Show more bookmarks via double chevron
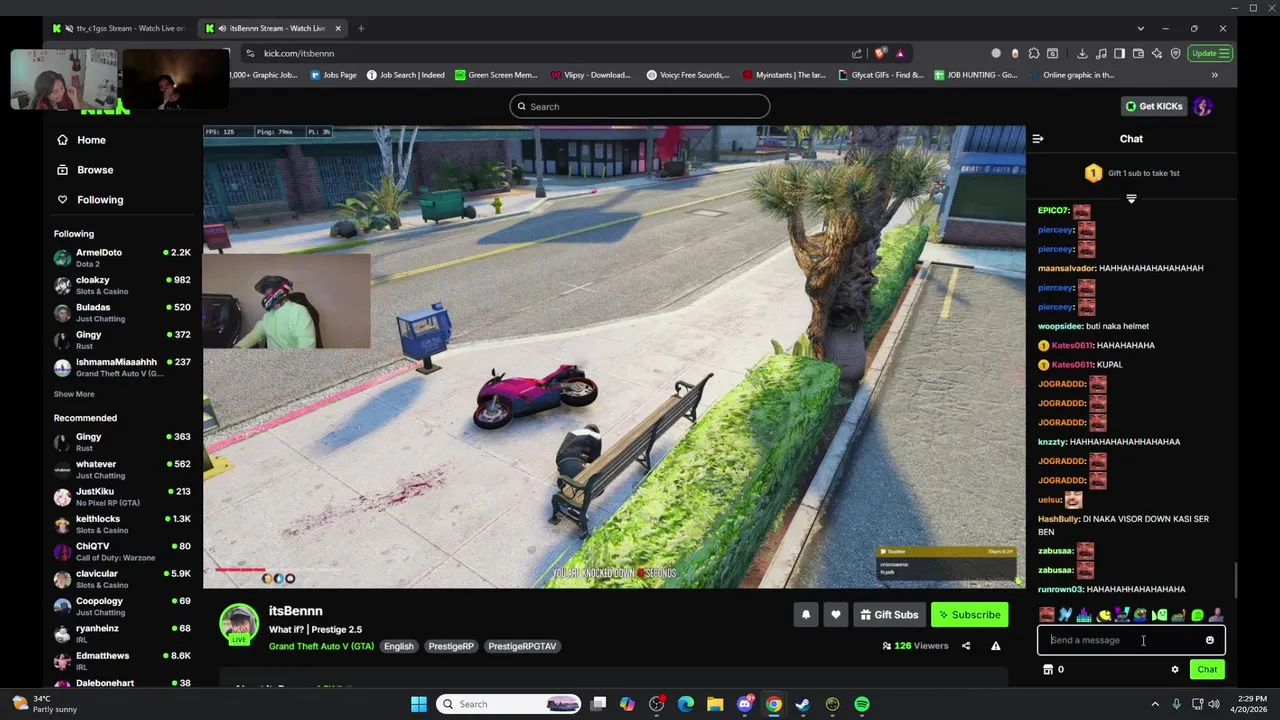The width and height of the screenshot is (1280, 720). [x=1215, y=75]
